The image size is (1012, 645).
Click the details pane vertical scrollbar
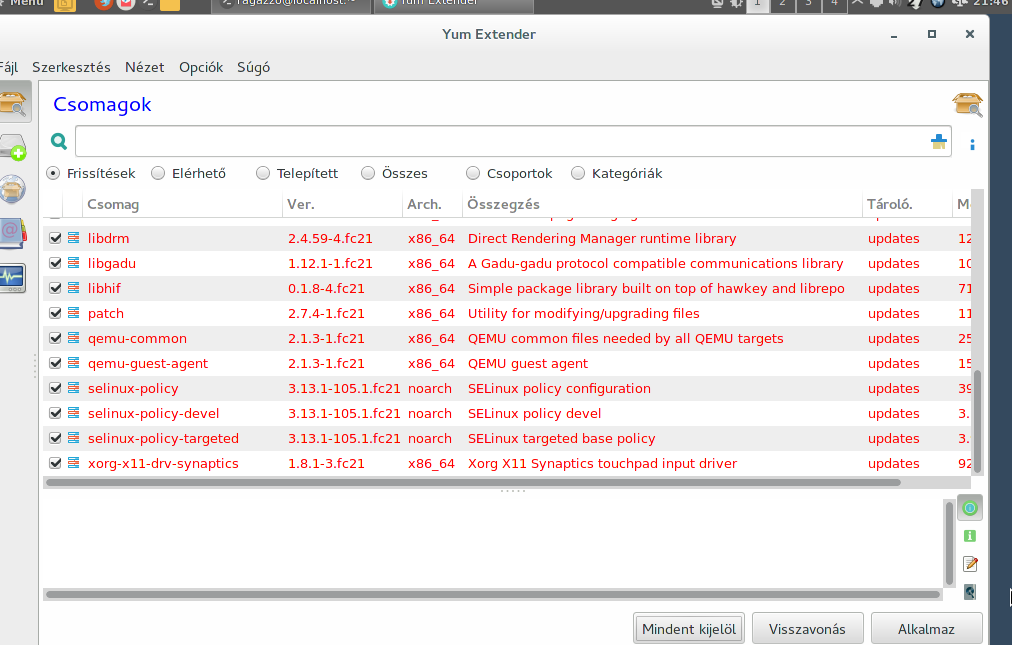(949, 543)
